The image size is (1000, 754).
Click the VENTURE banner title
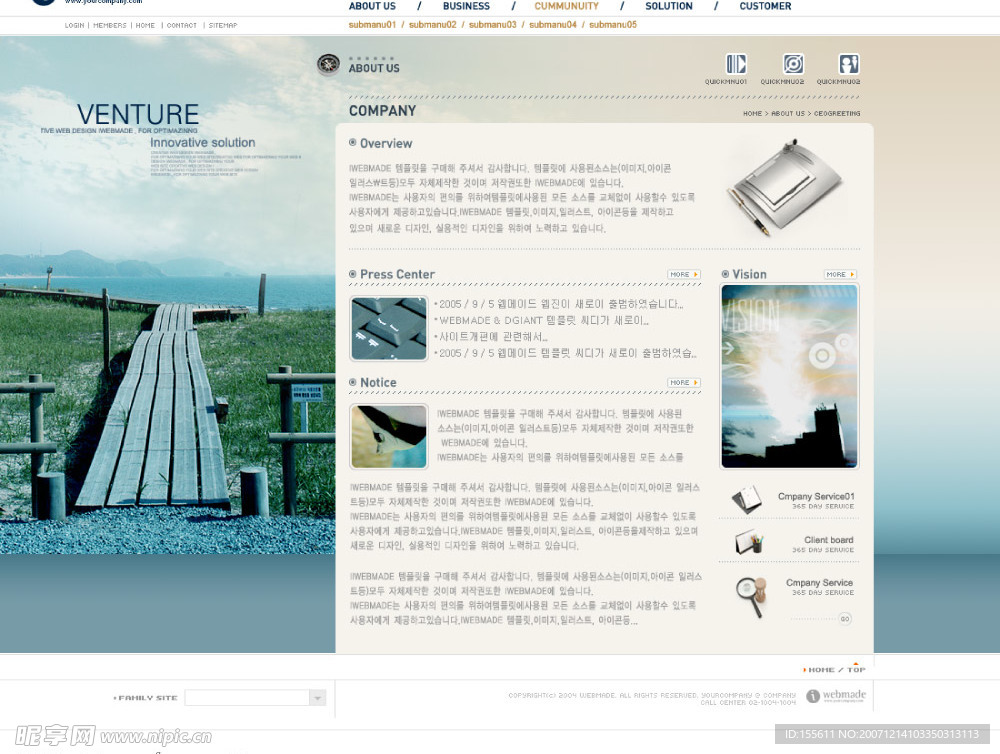coord(138,115)
